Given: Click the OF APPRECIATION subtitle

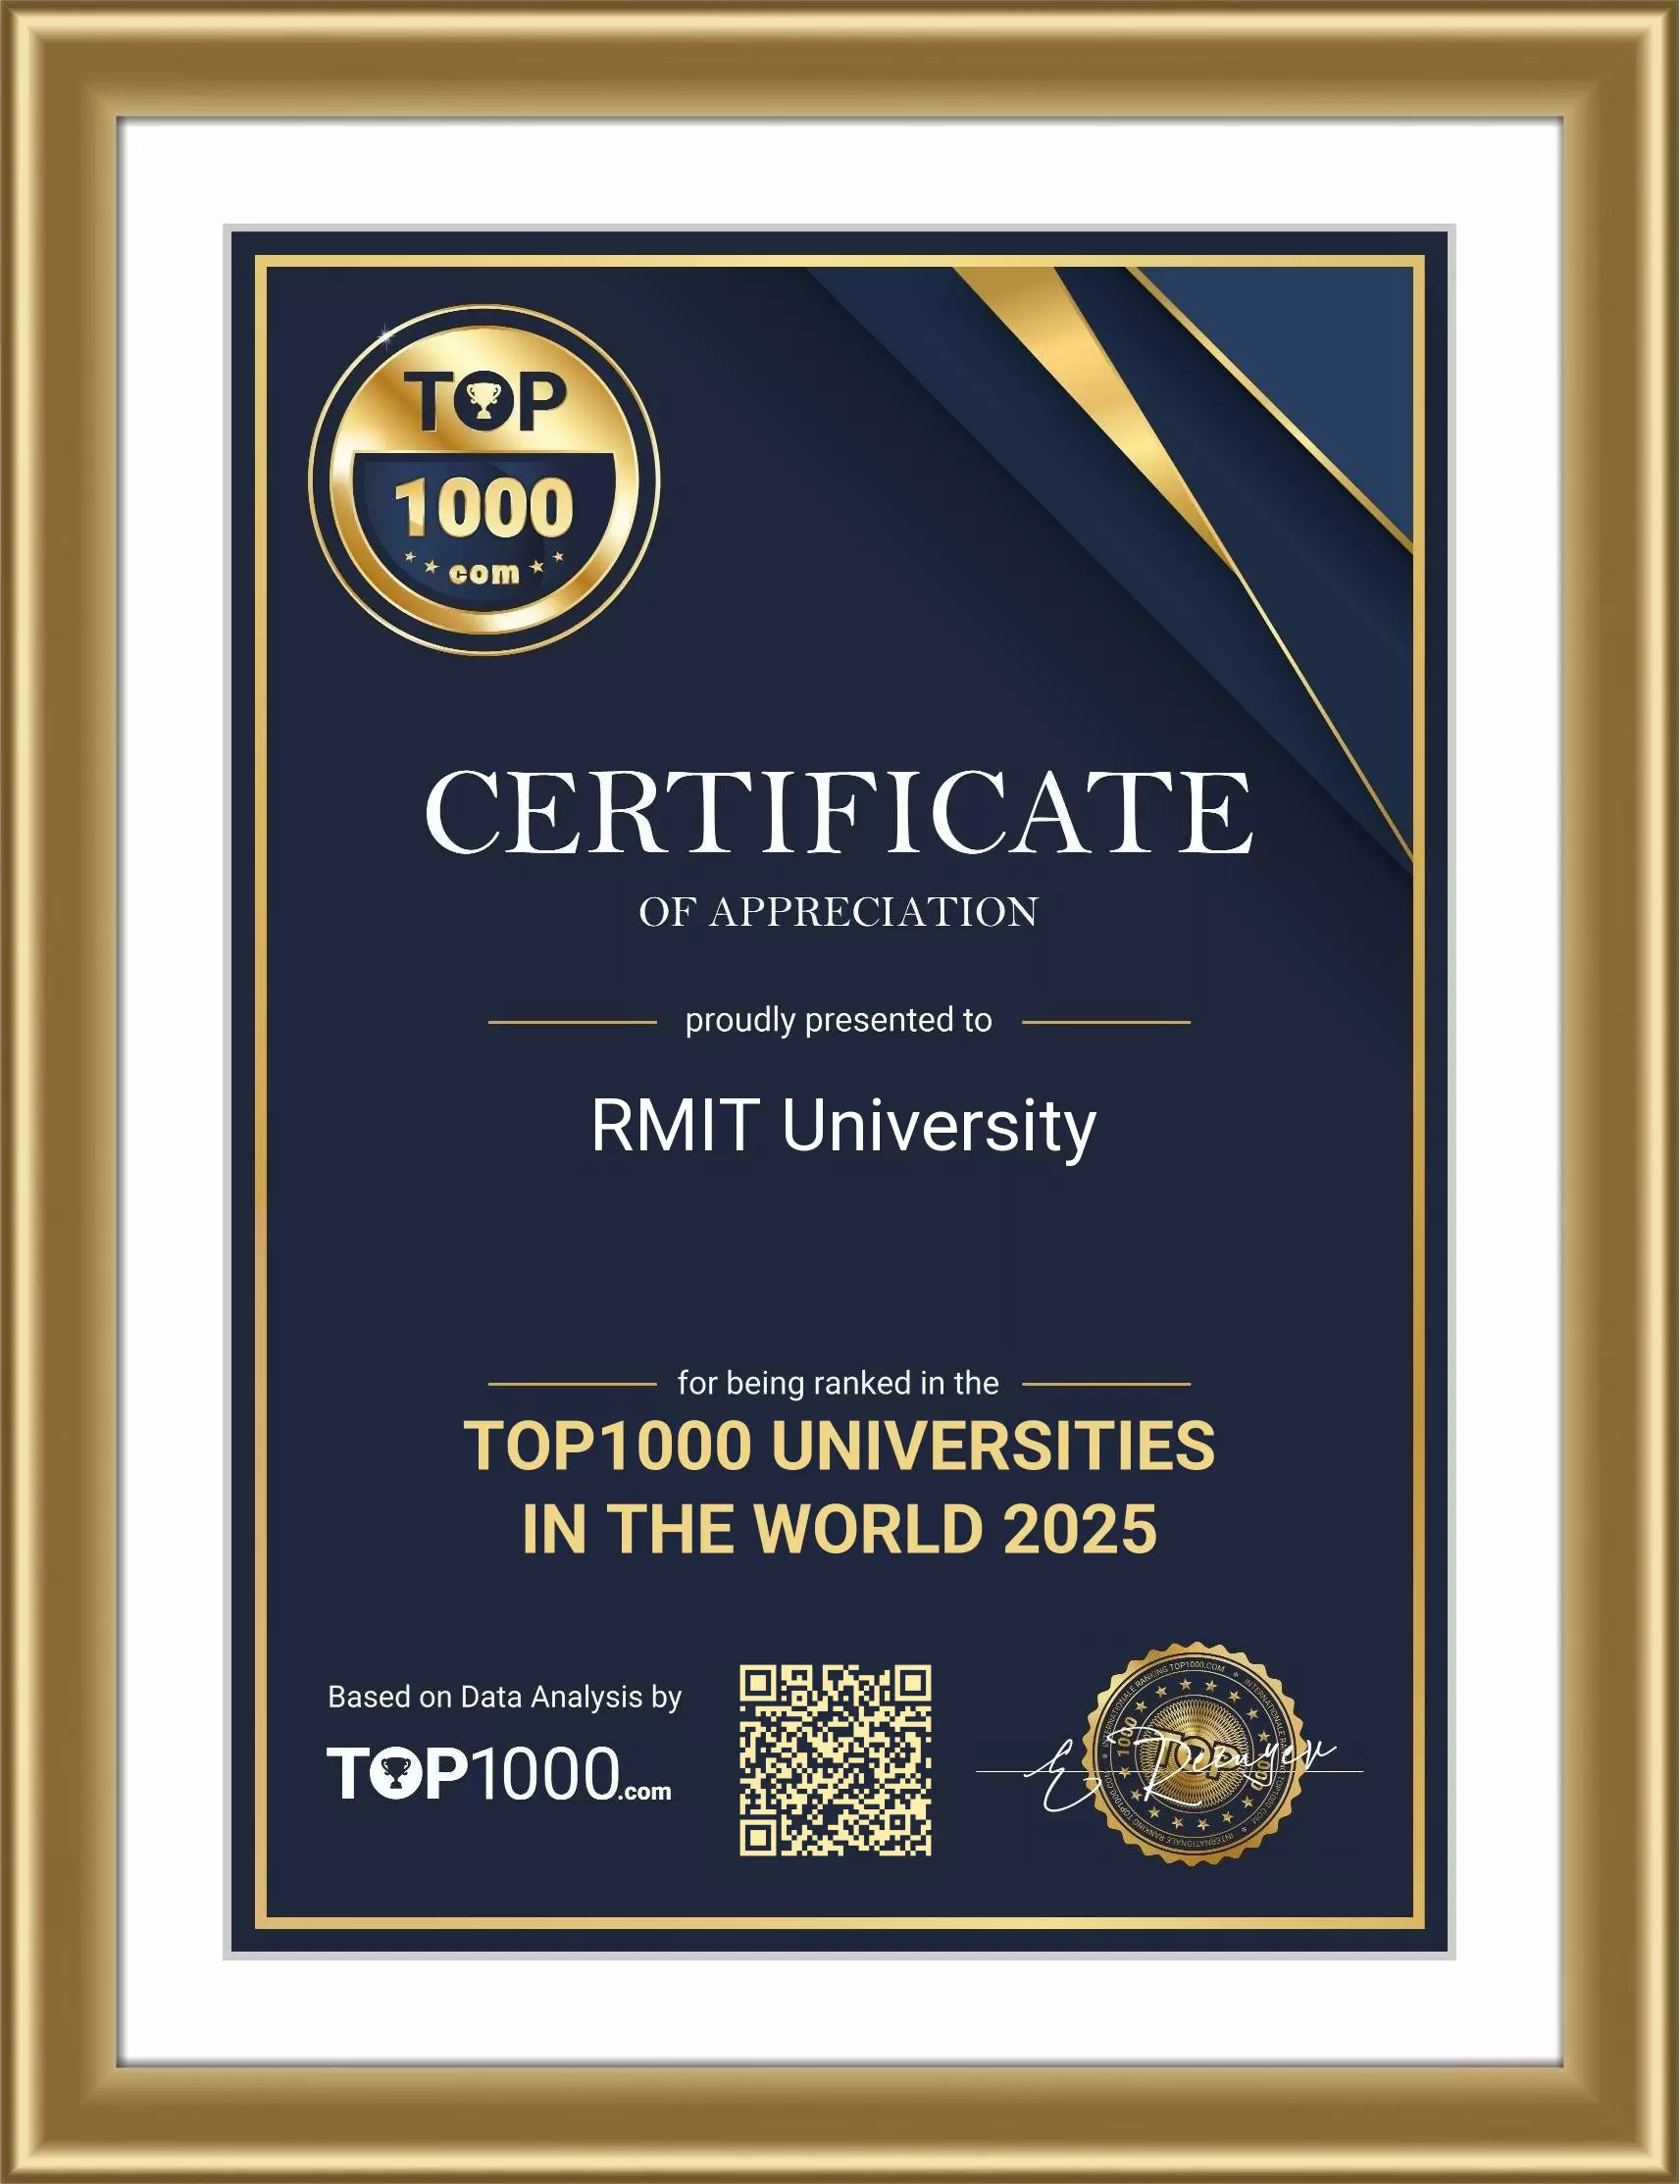Looking at the screenshot, I should [x=839, y=912].
